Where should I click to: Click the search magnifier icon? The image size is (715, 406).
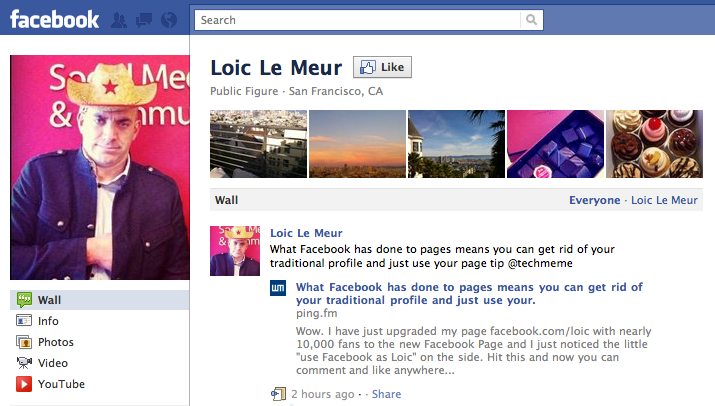point(531,20)
